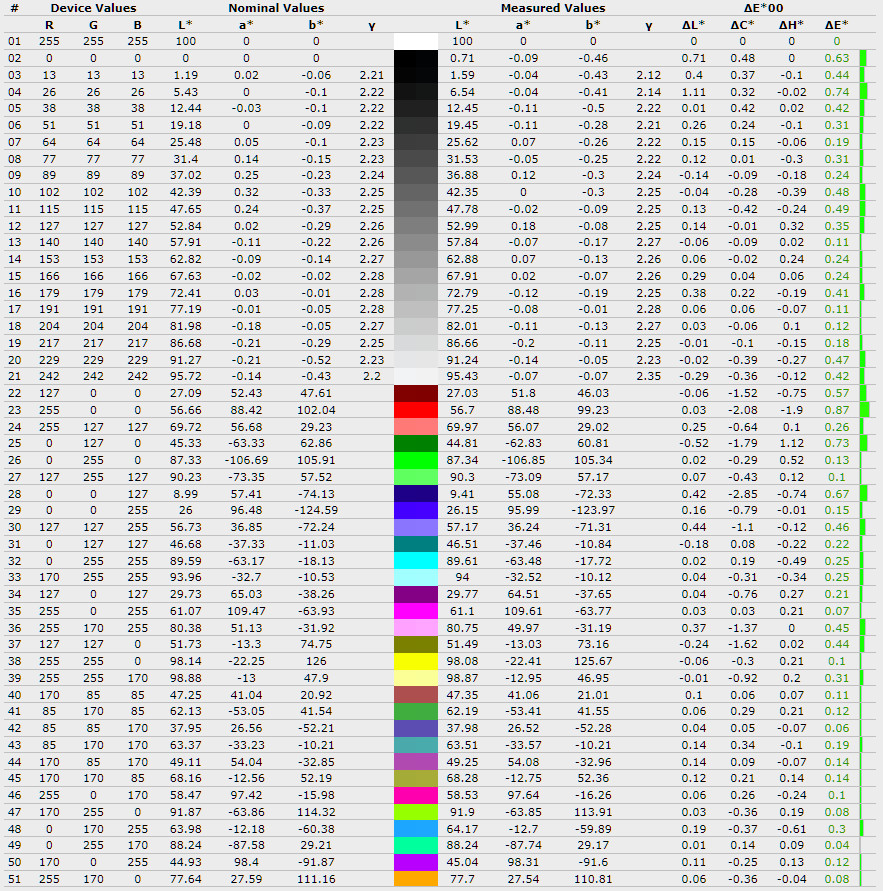Select the bright green swatch in row 26
Screen dimensions: 883x891
click(x=416, y=460)
